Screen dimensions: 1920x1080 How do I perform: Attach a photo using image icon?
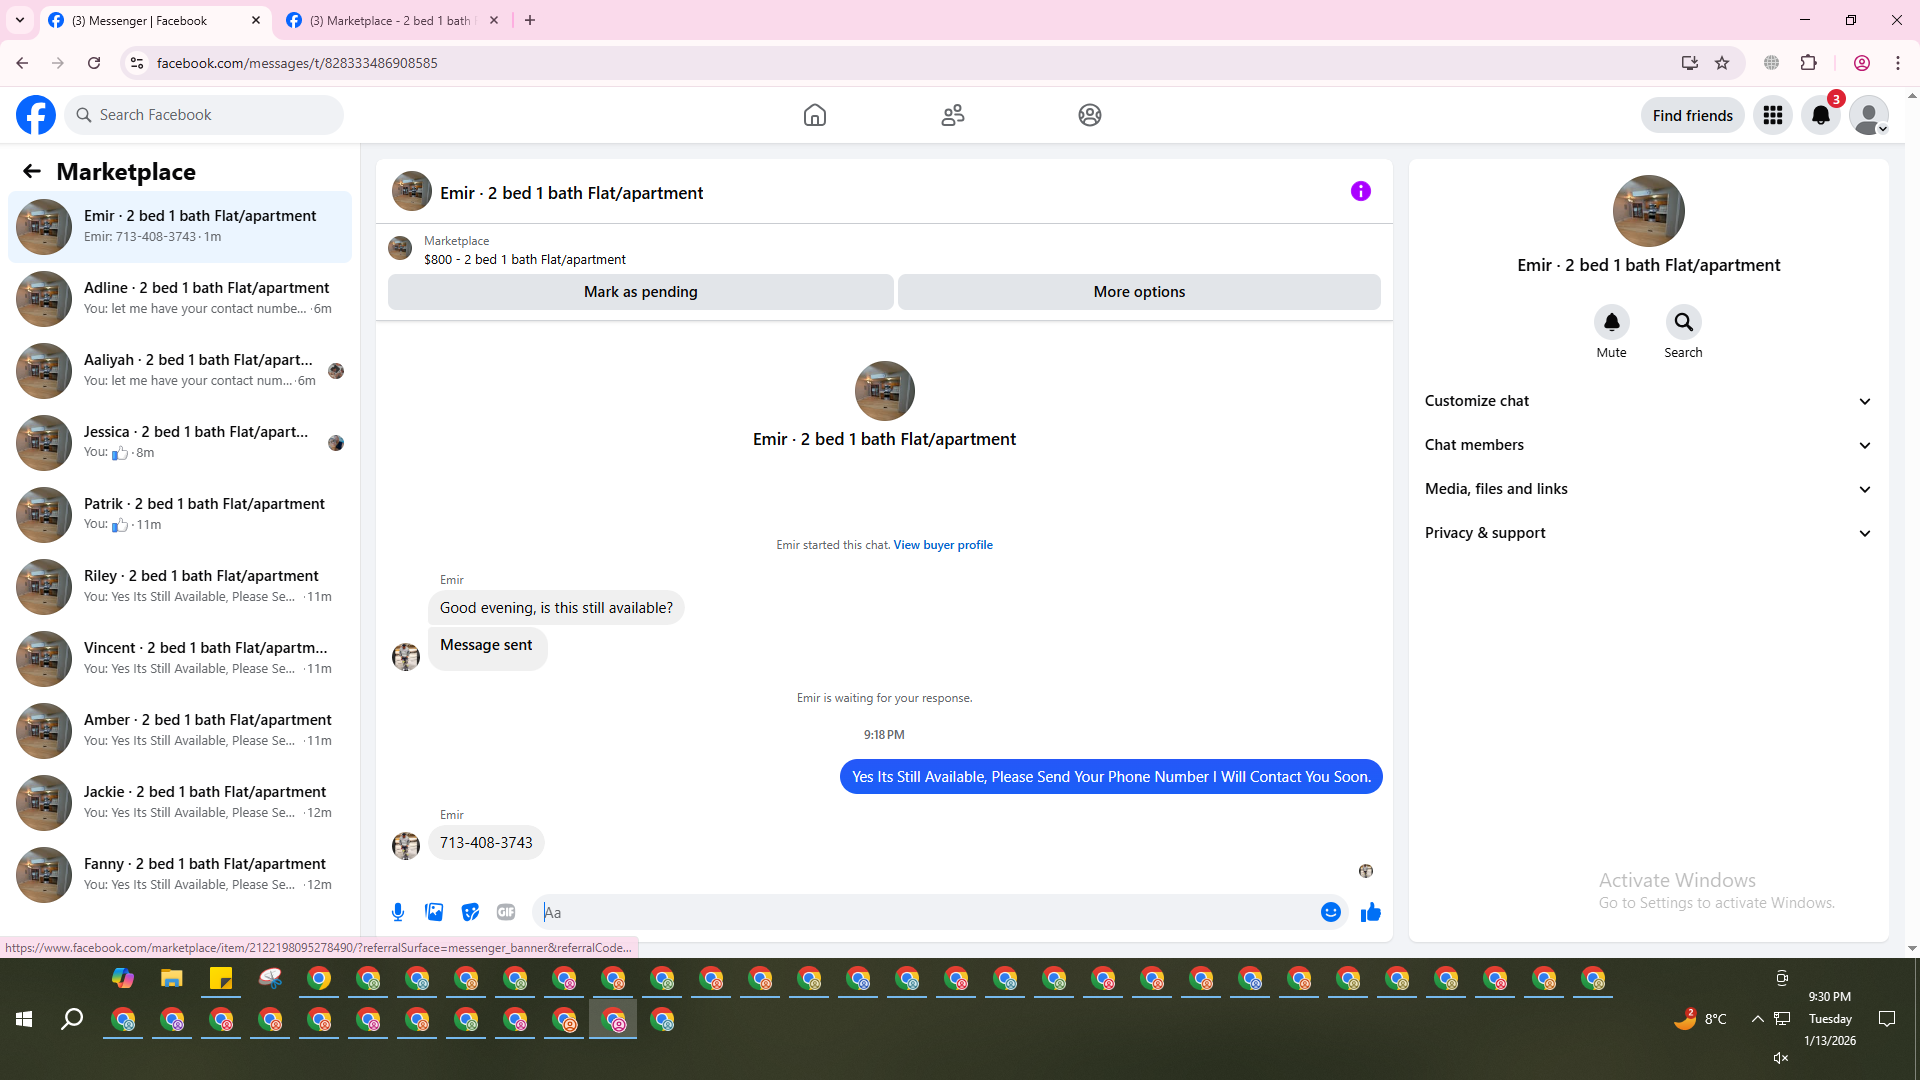click(434, 912)
